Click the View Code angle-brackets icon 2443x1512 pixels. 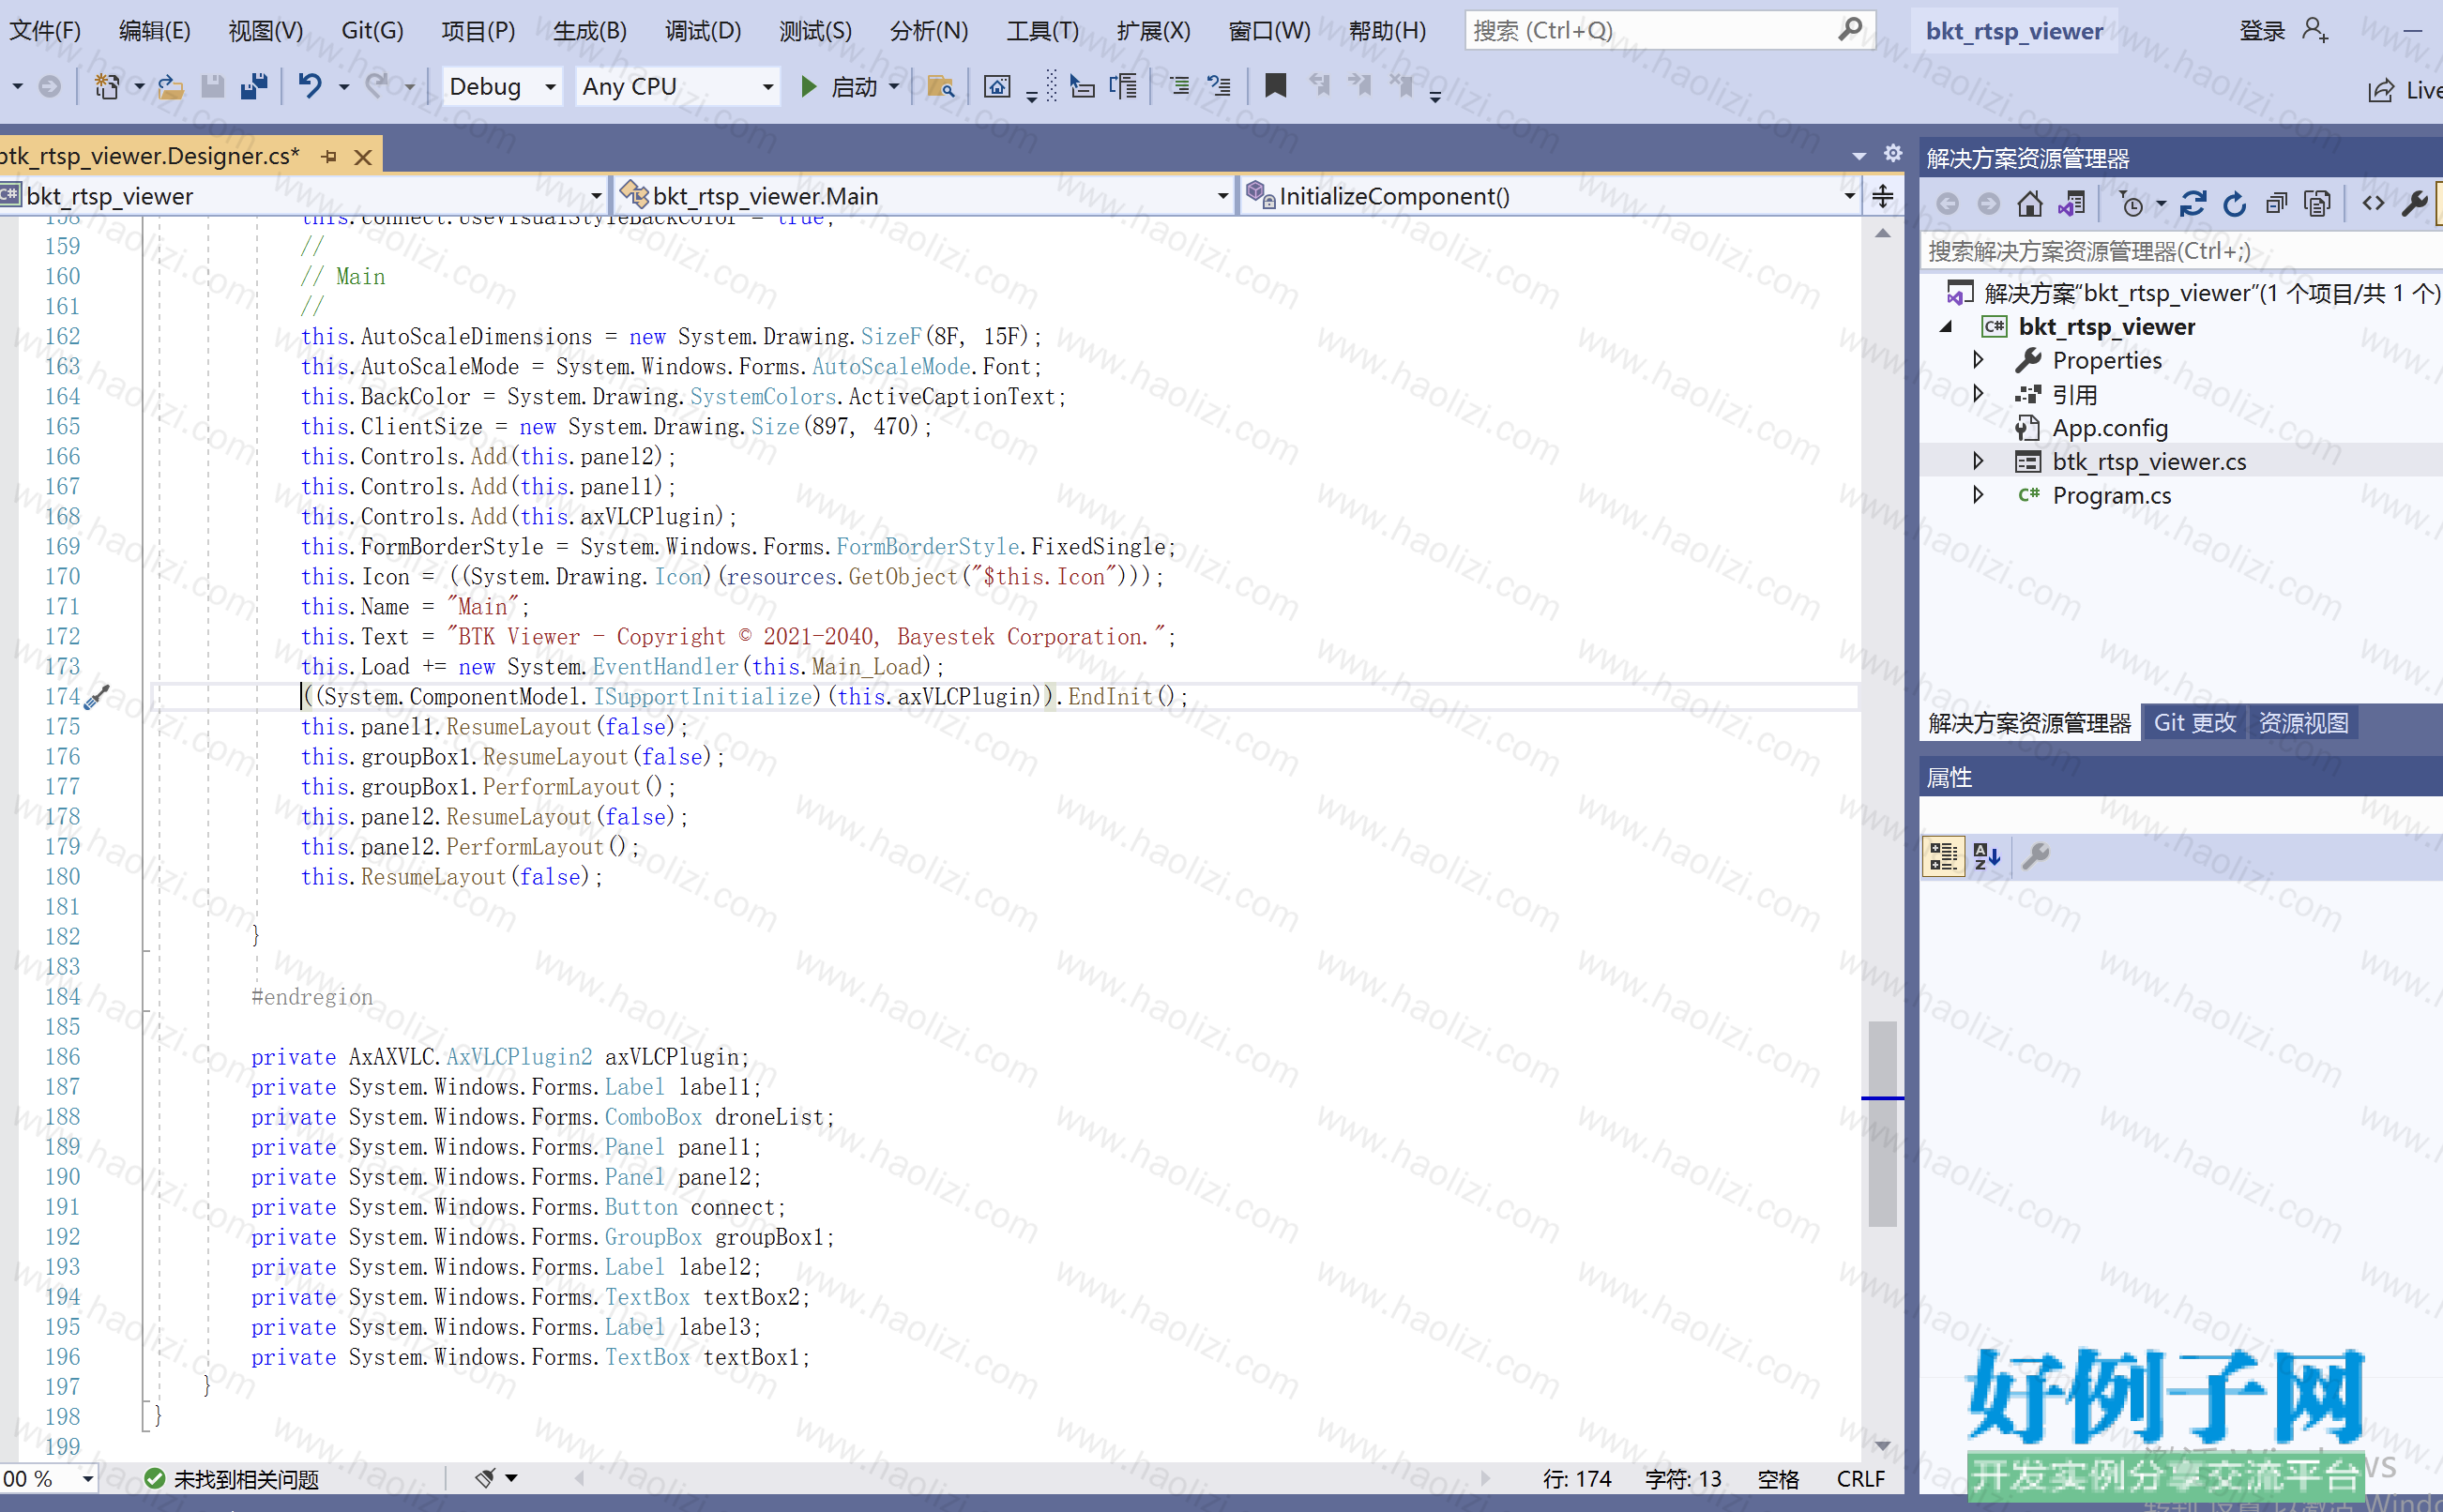2373,204
